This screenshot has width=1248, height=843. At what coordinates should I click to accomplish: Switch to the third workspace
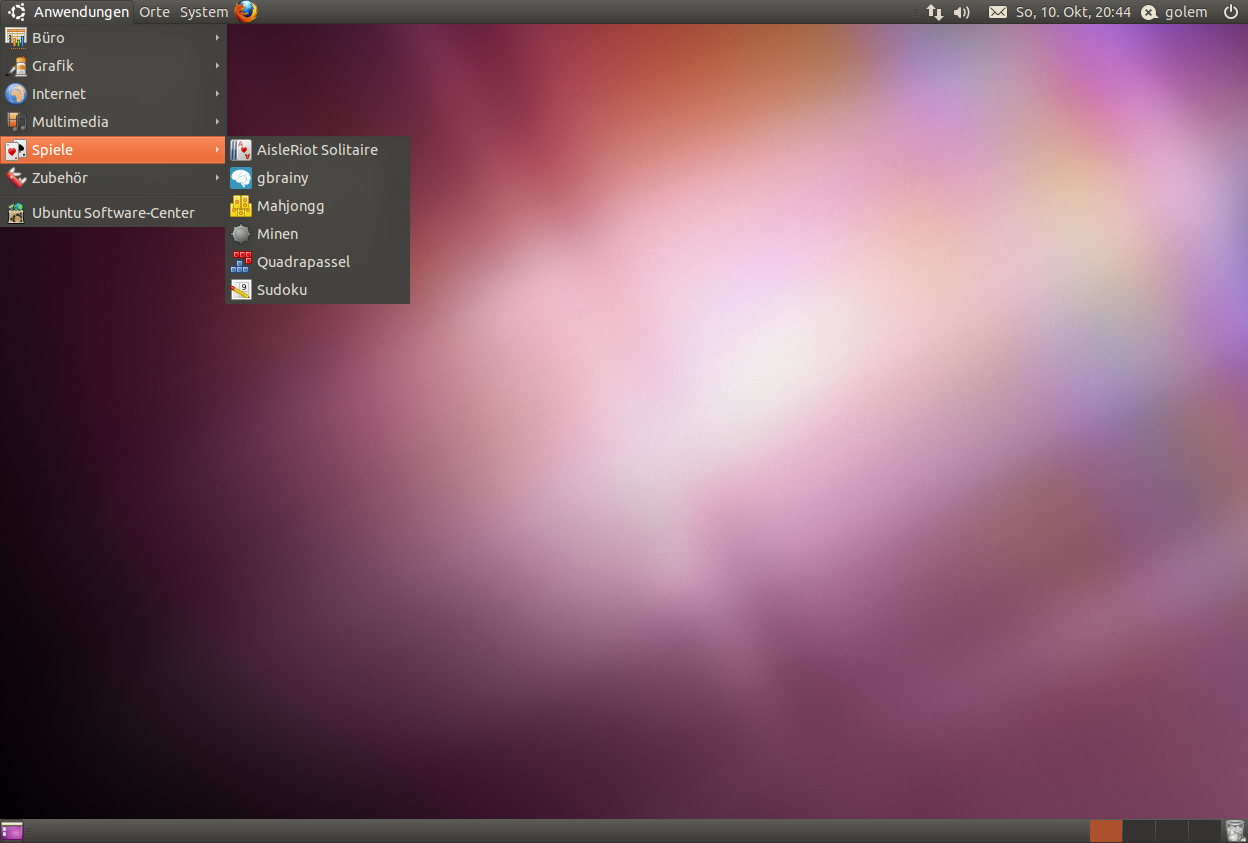[1171, 831]
